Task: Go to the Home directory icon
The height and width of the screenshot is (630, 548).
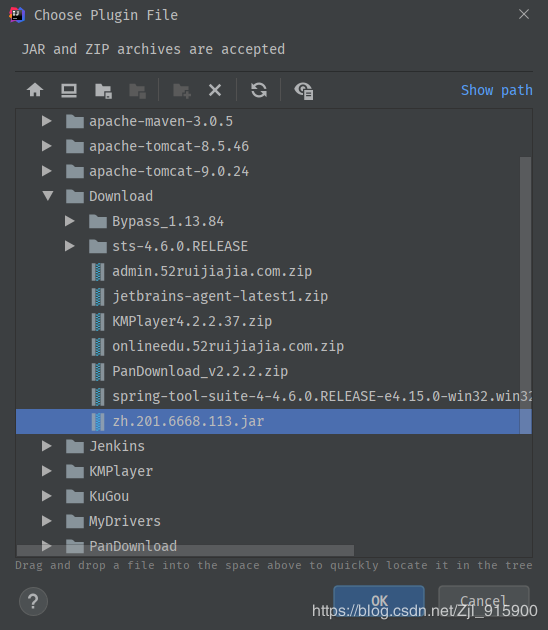Action: 35,90
